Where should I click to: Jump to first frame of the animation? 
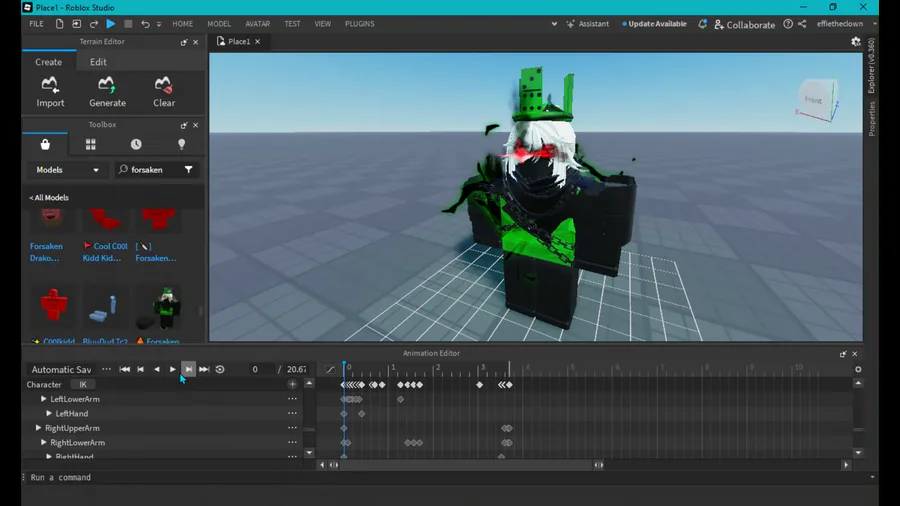tap(125, 369)
